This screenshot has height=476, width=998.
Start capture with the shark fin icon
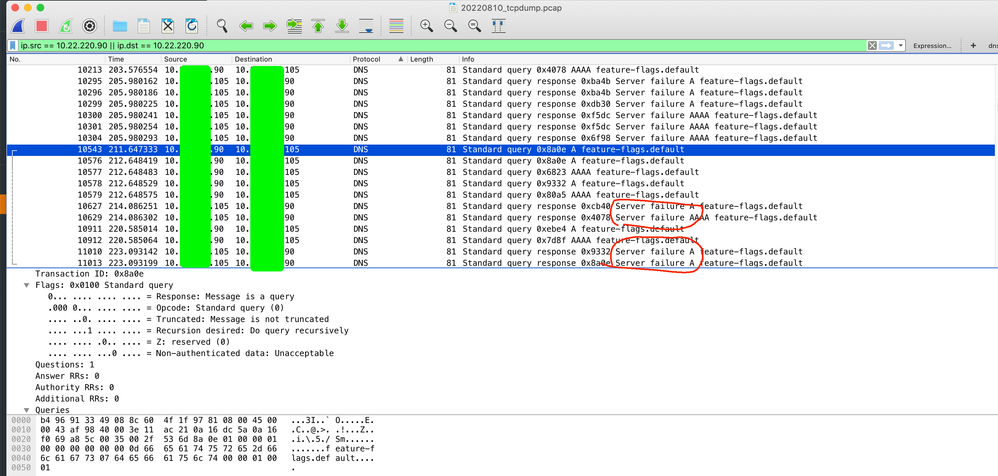click(17, 26)
